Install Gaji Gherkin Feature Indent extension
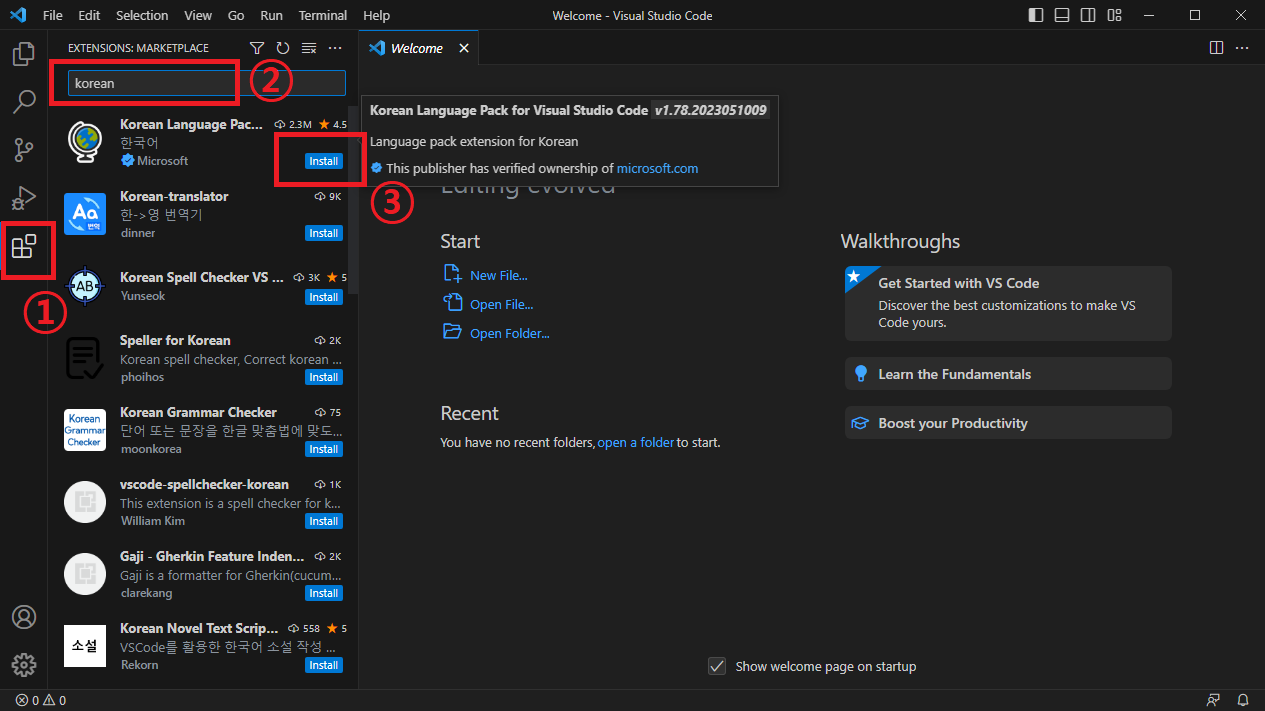 324,593
